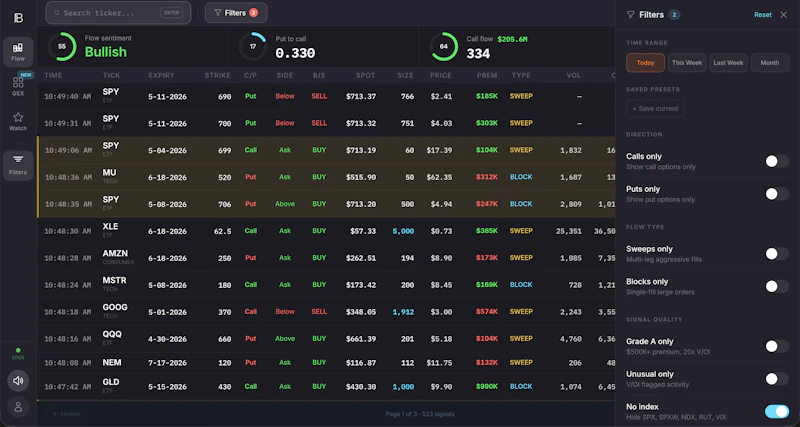Click the Newer pagination button

point(66,414)
